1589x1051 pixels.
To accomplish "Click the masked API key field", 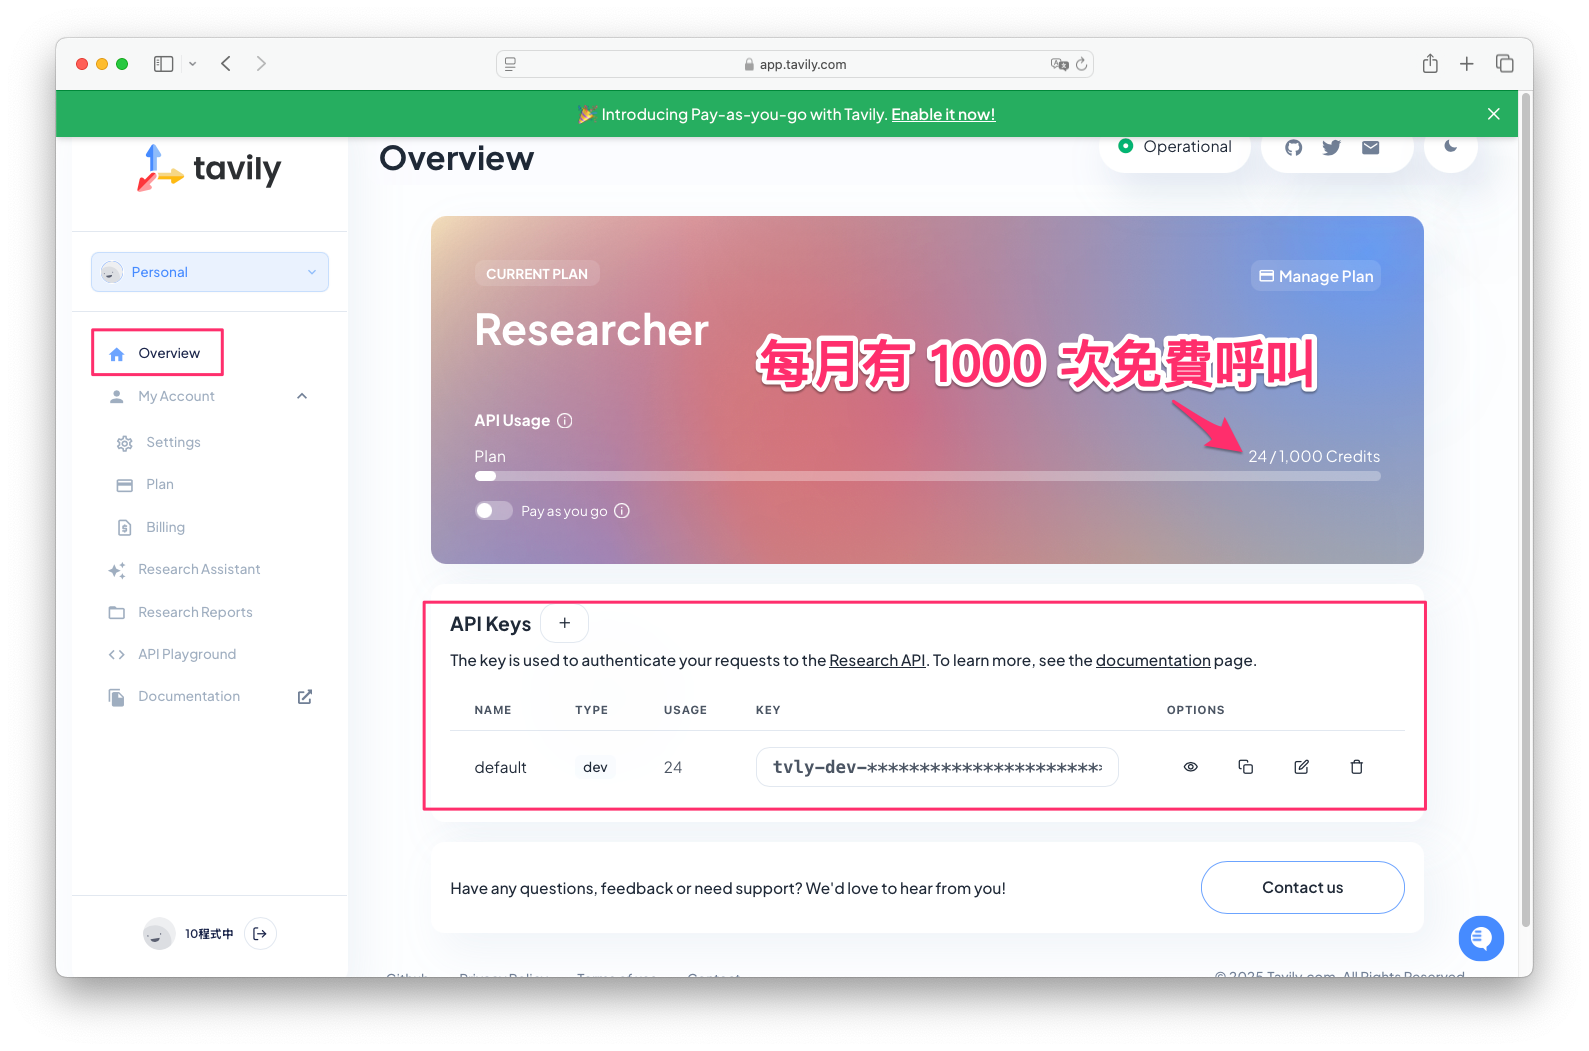I will (x=936, y=767).
